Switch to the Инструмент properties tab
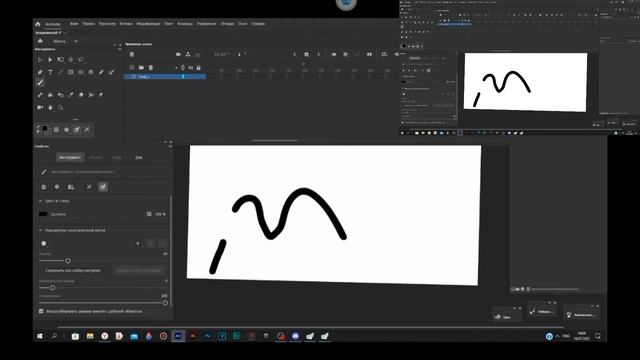Viewport: 640px width, 360px height. pos(70,158)
